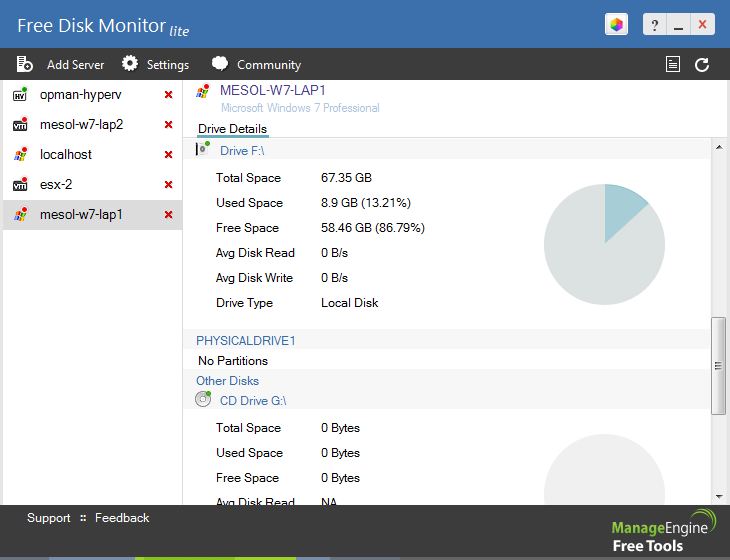Click the VM icon beside esx-2
This screenshot has height=560, width=730.
click(x=20, y=184)
